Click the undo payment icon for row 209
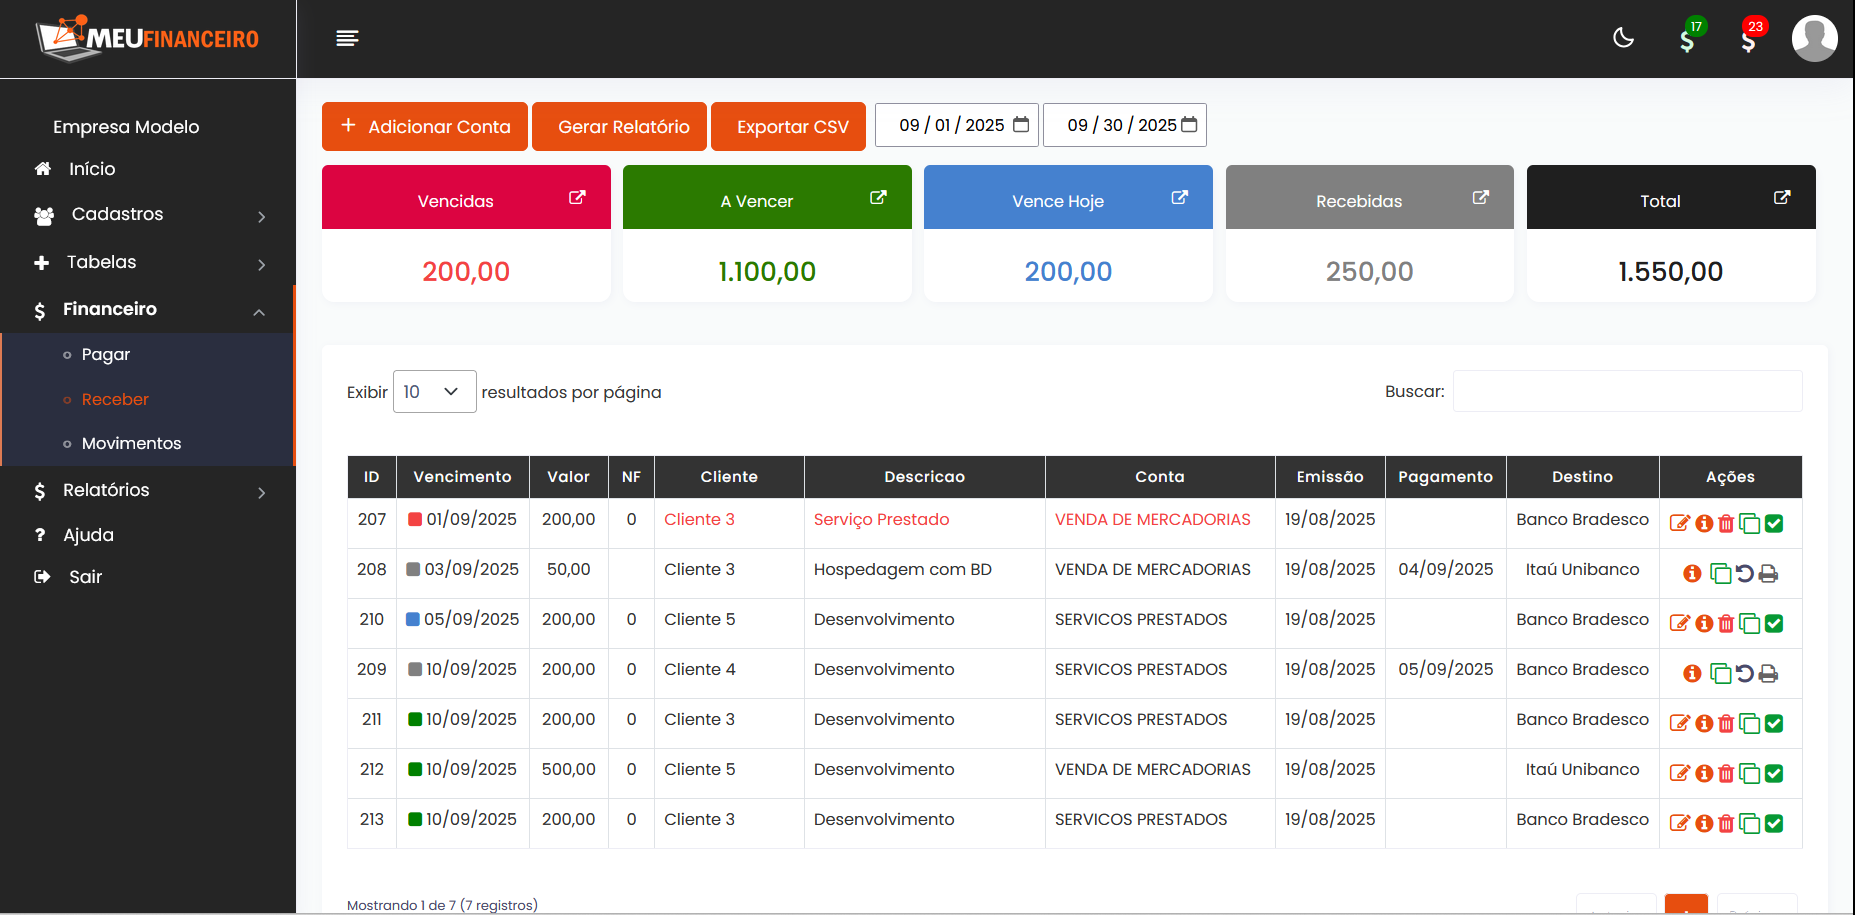Viewport: 1855px width, 915px height. click(1745, 673)
